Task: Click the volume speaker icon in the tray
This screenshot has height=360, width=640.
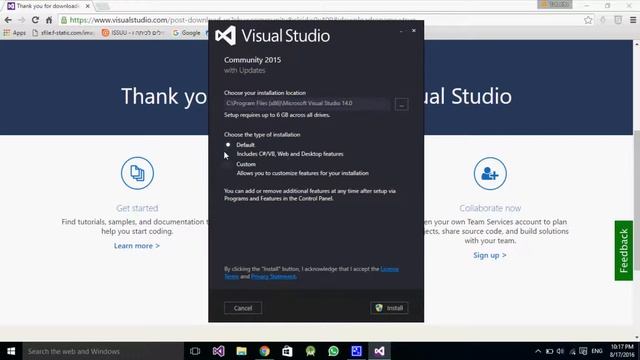Action: 560,351
